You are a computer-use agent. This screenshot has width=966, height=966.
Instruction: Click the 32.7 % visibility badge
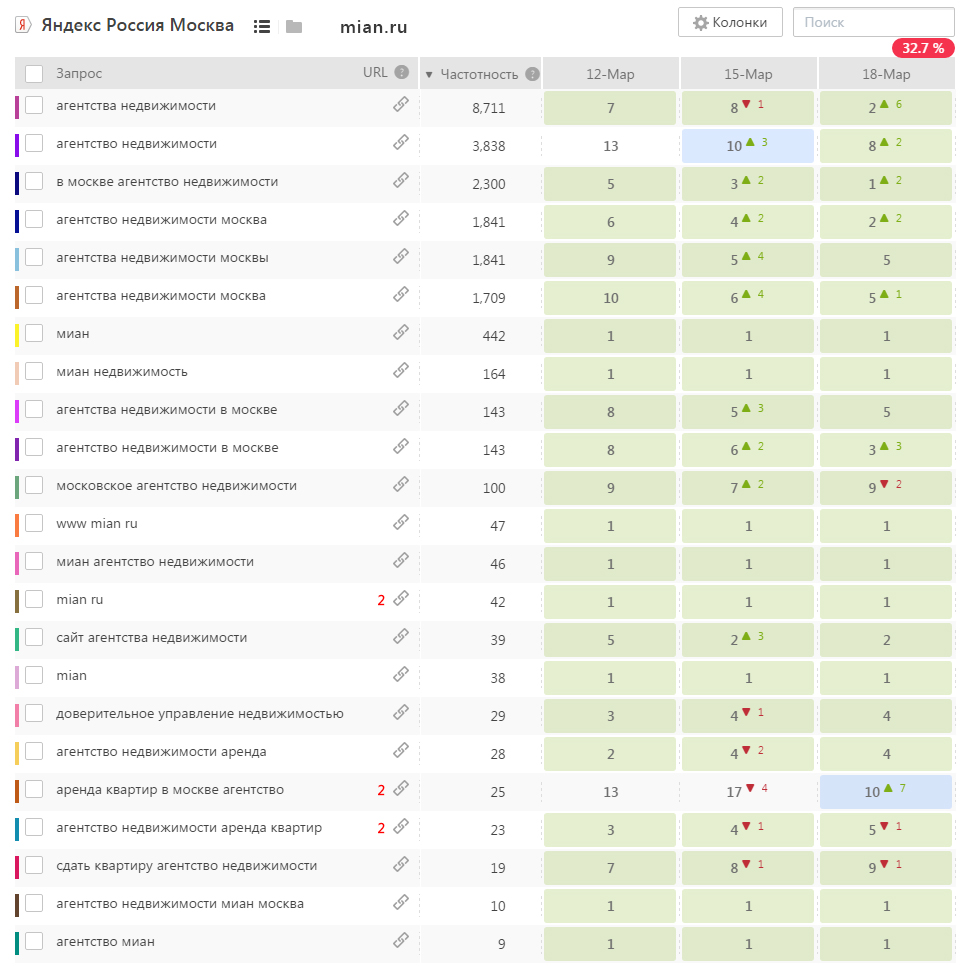point(923,48)
